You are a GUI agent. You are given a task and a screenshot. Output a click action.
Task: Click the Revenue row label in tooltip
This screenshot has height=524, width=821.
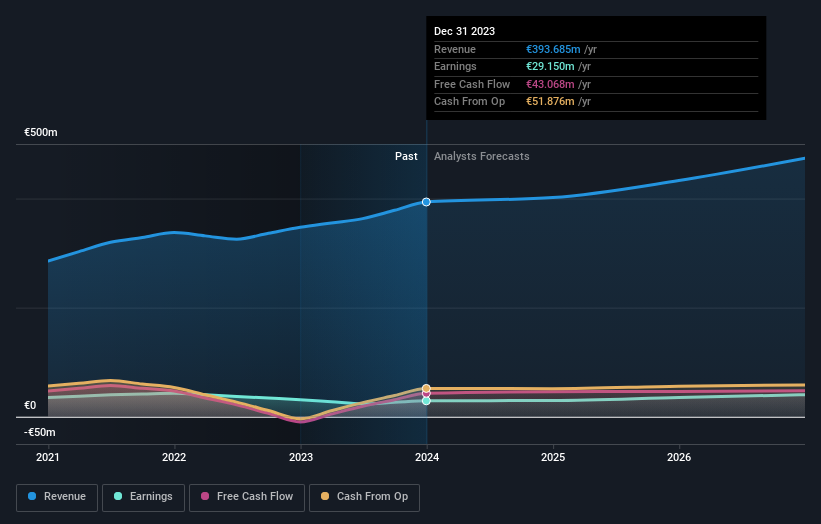pos(455,49)
